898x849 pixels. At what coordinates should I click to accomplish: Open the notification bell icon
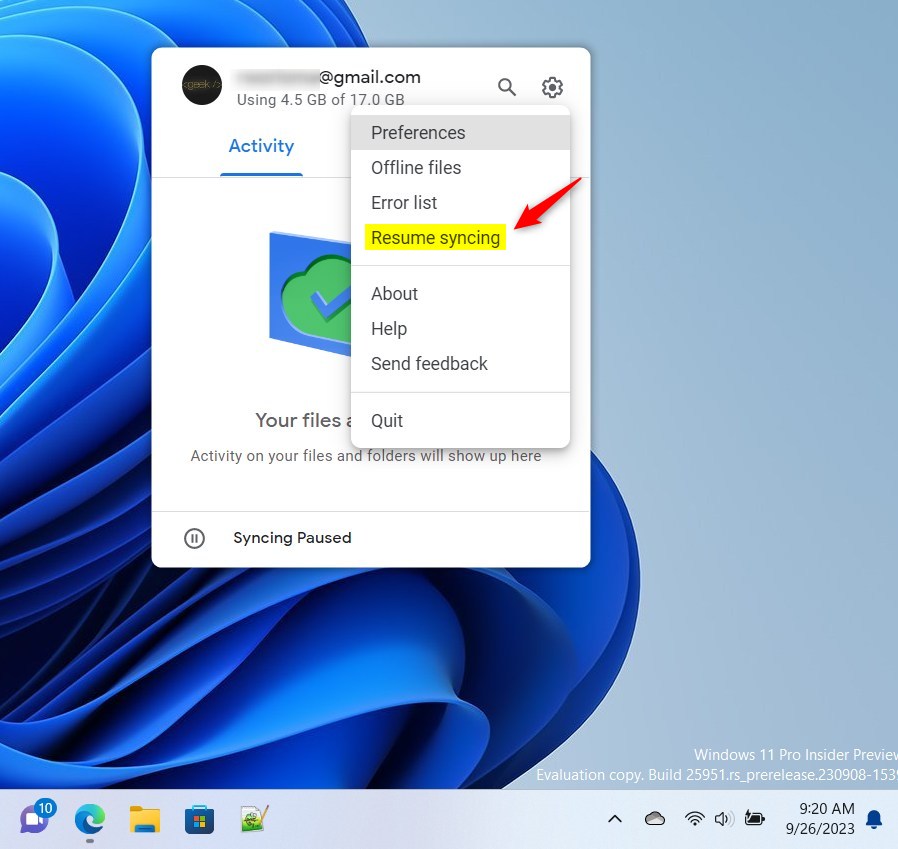click(874, 820)
